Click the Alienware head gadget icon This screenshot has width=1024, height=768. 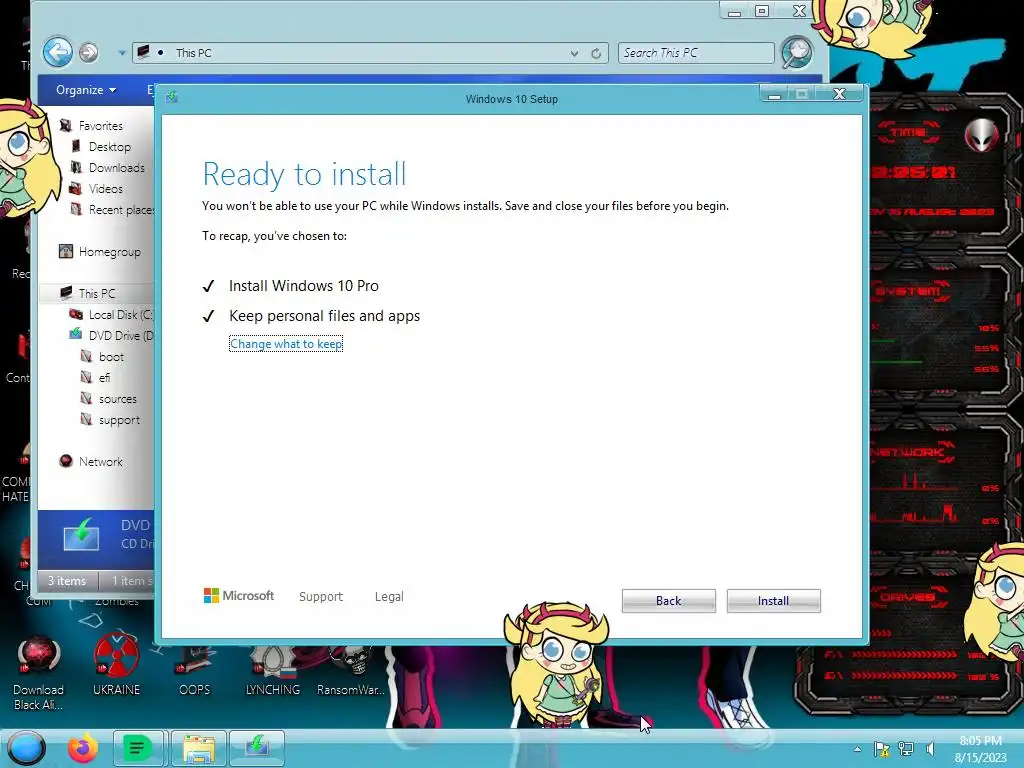[982, 135]
